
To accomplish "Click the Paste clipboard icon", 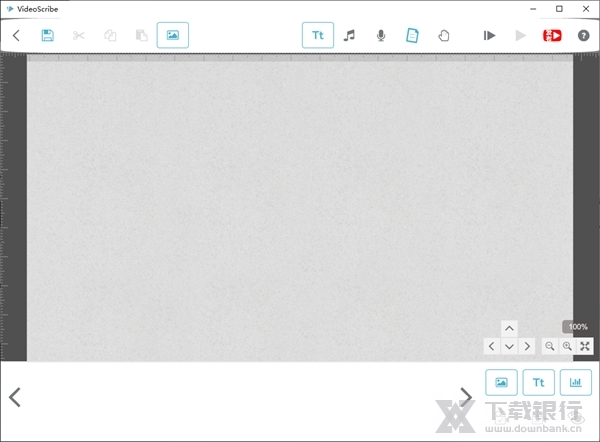I will pos(142,36).
